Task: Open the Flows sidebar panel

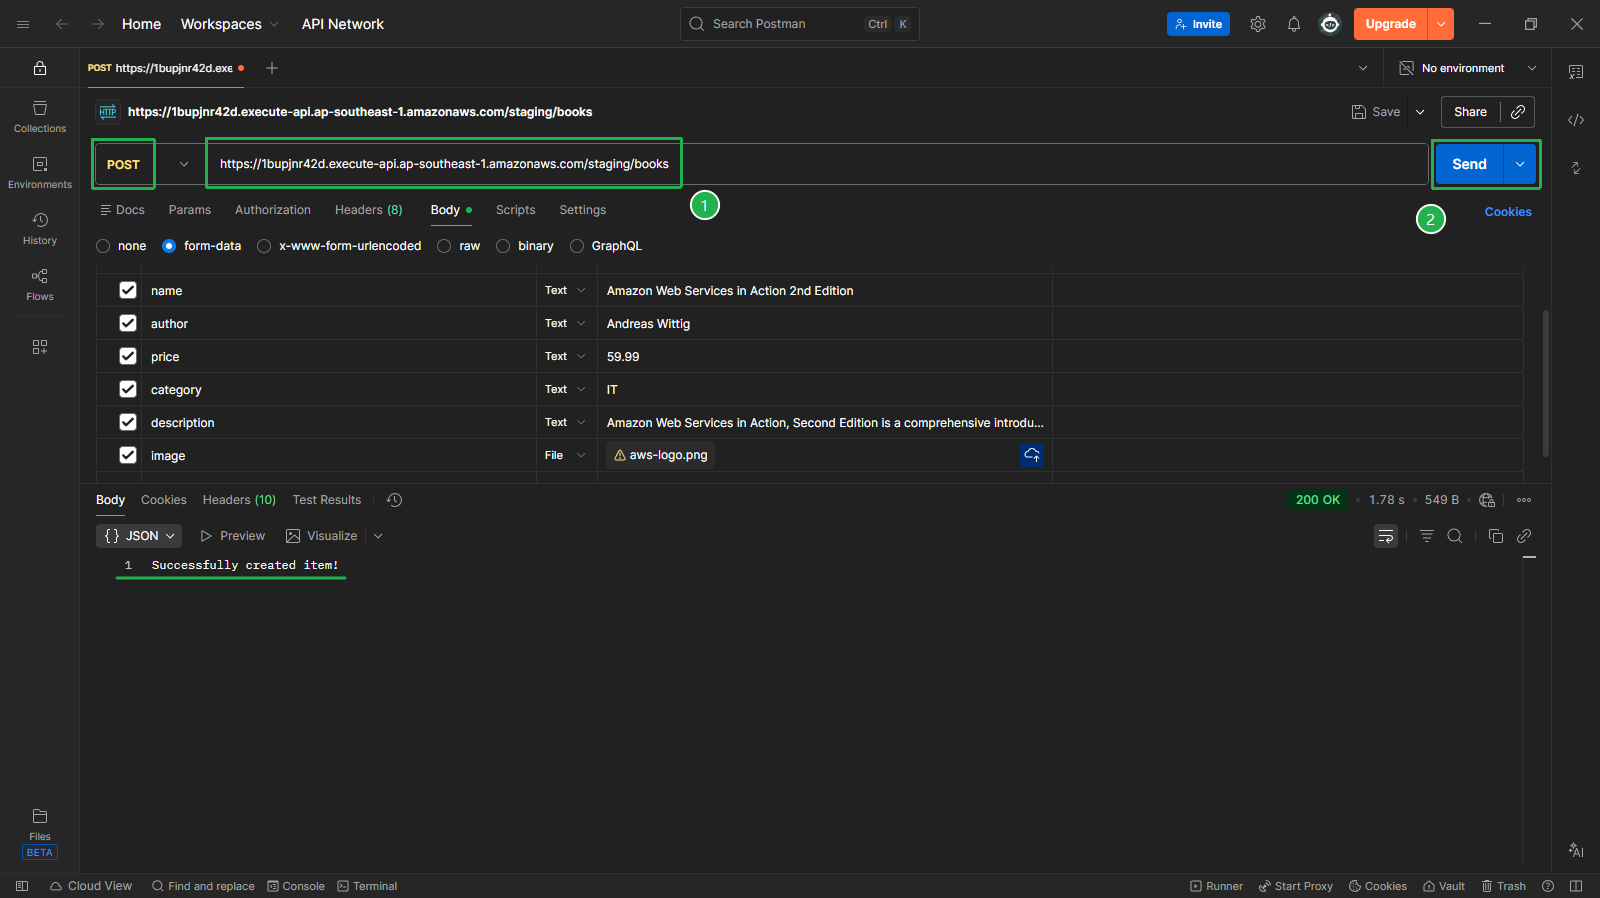Action: tap(40, 284)
